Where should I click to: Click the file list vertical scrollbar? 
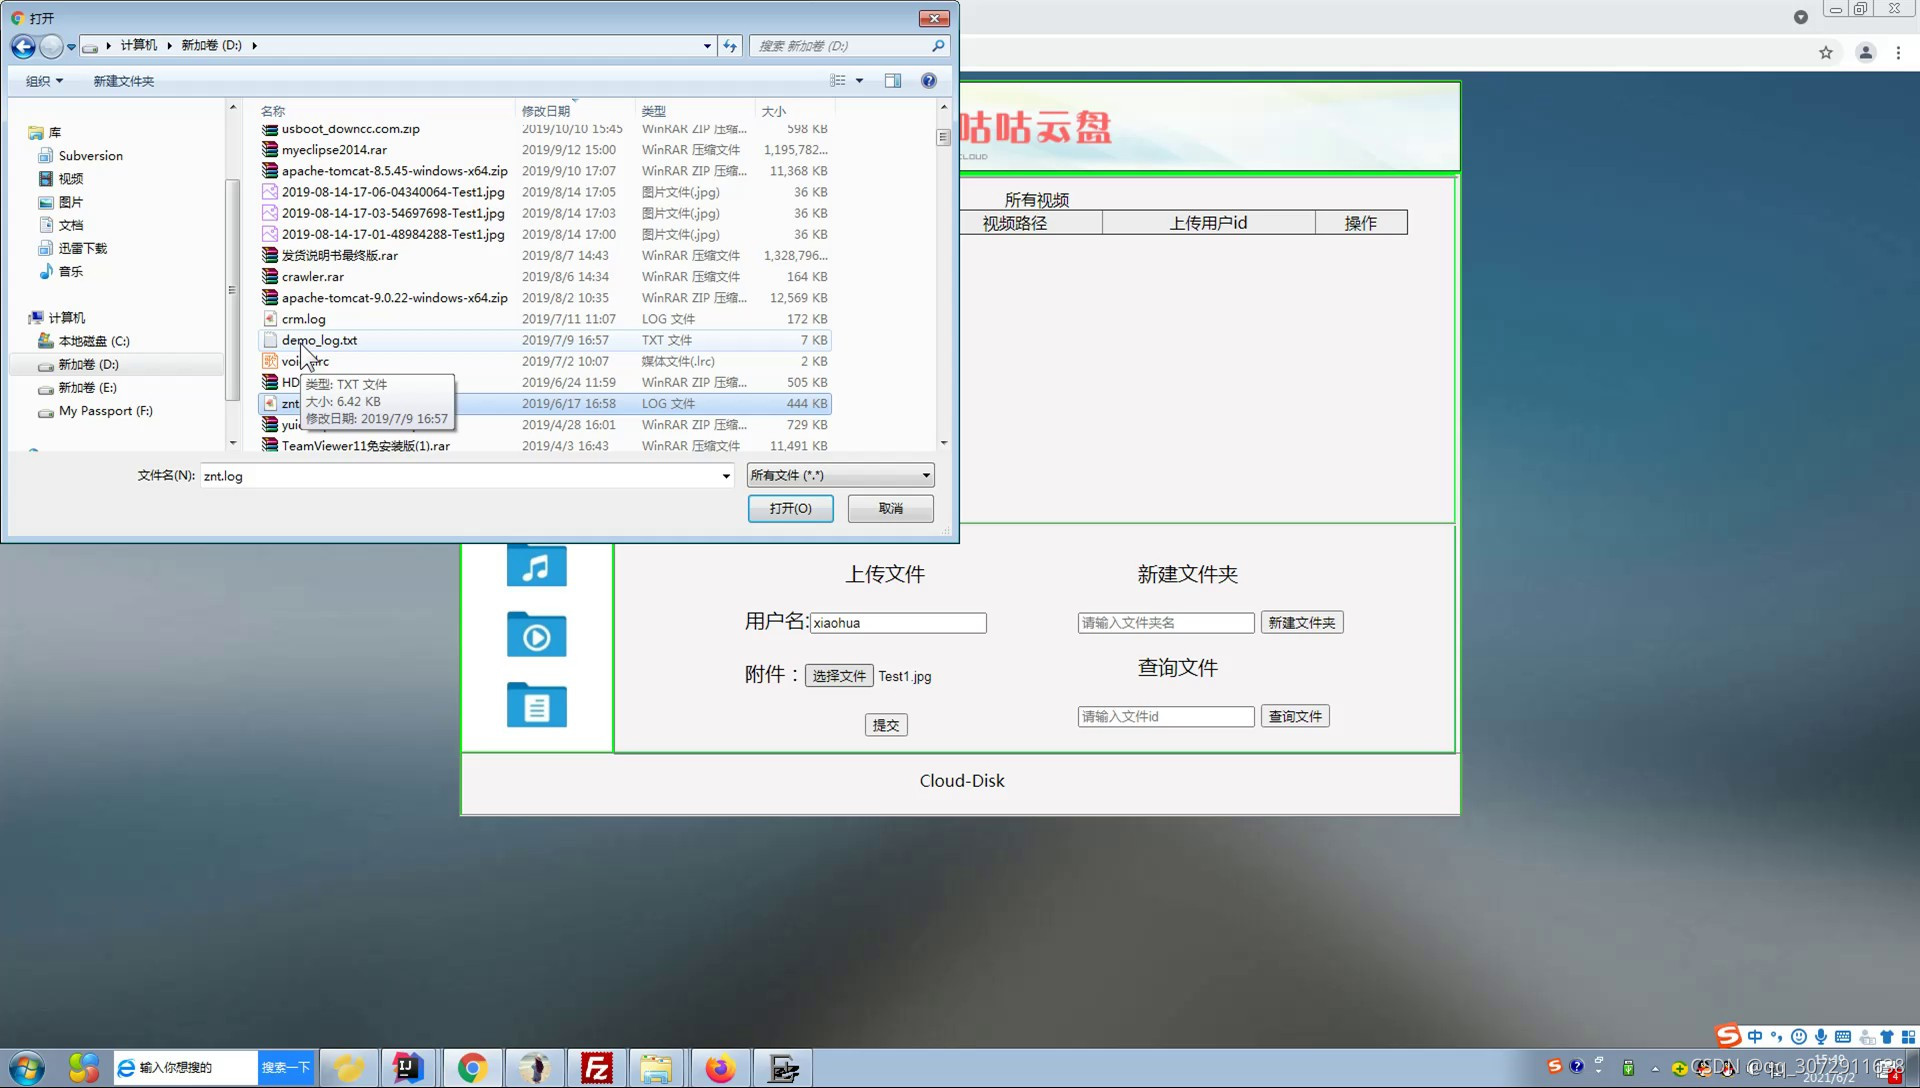(943, 138)
